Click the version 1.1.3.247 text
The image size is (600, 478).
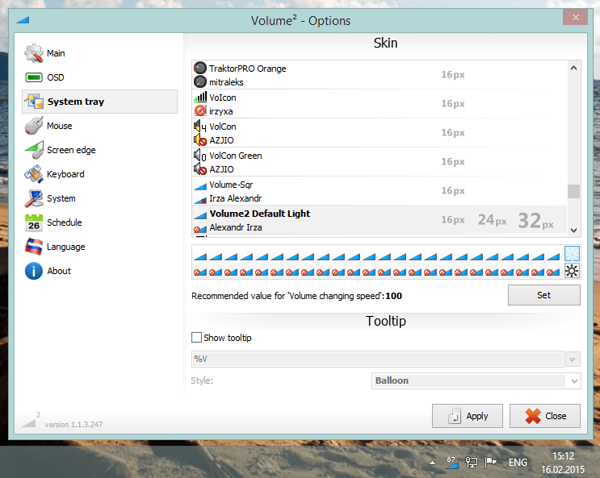73,424
